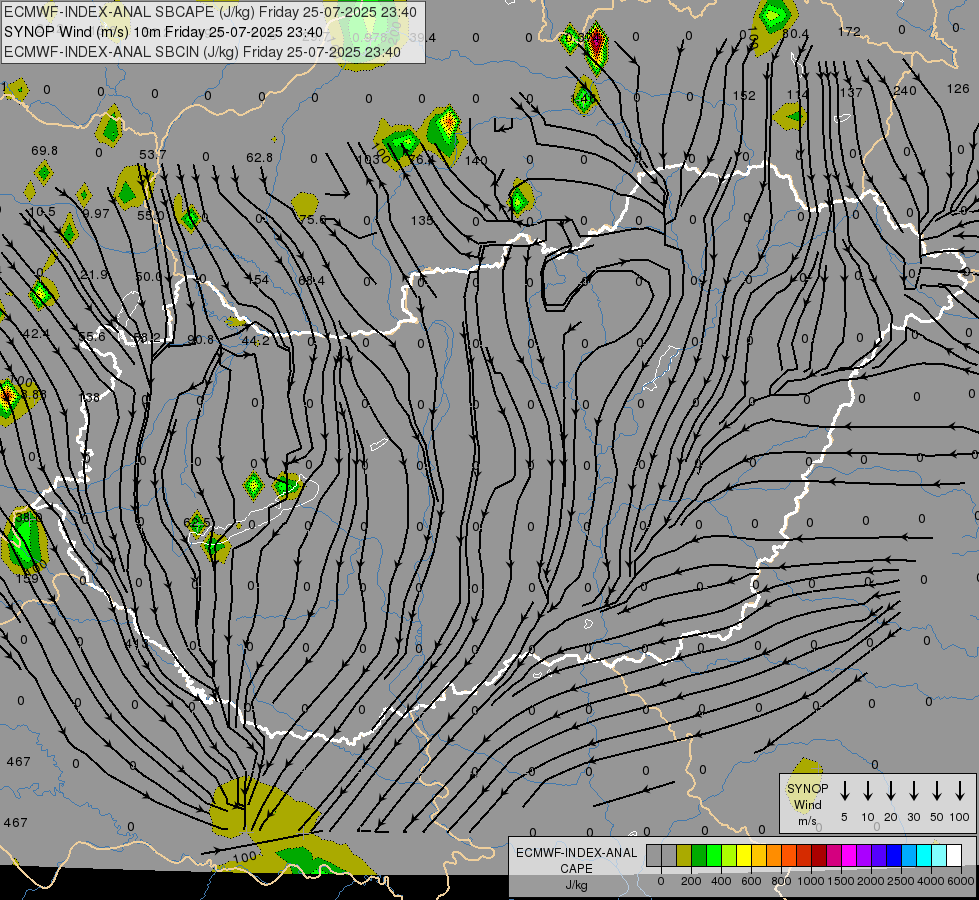Click the 140 value on the map
This screenshot has height=900, width=979.
(x=476, y=161)
